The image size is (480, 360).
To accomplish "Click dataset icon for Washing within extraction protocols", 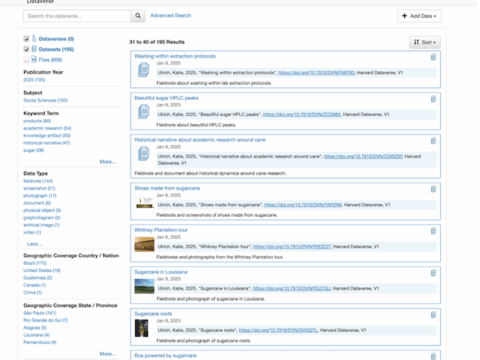I will (144, 70).
